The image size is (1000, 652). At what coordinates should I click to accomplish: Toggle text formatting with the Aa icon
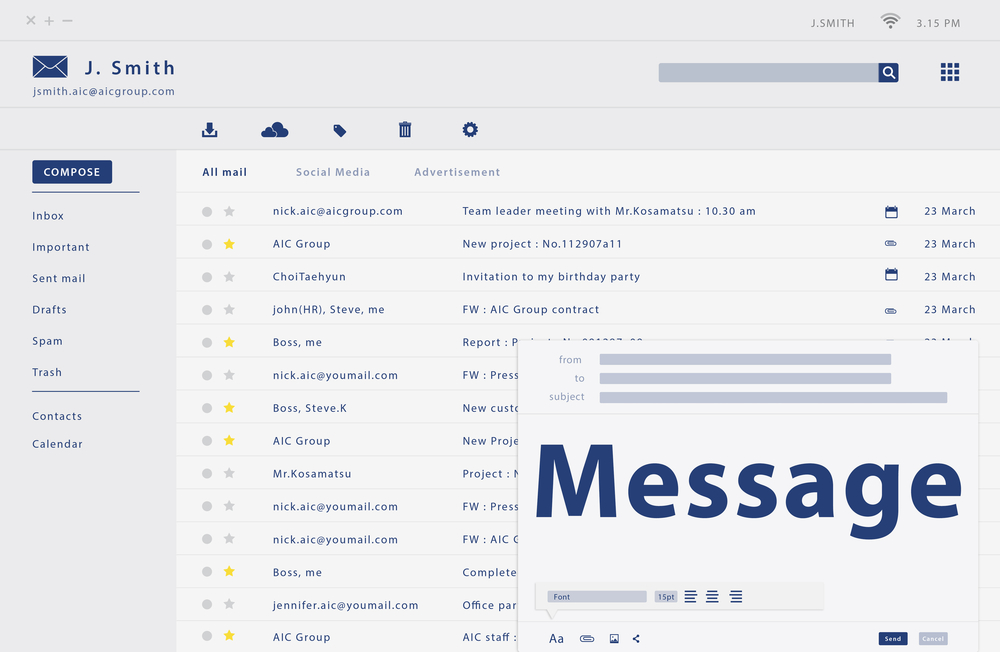click(x=556, y=638)
